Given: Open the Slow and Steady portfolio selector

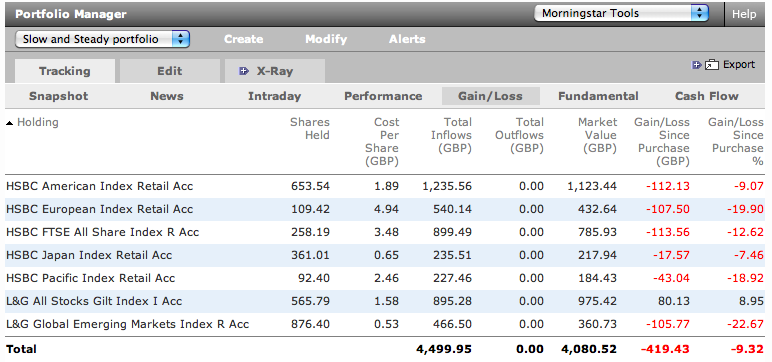Looking at the screenshot, I should pyautogui.click(x=102, y=39).
